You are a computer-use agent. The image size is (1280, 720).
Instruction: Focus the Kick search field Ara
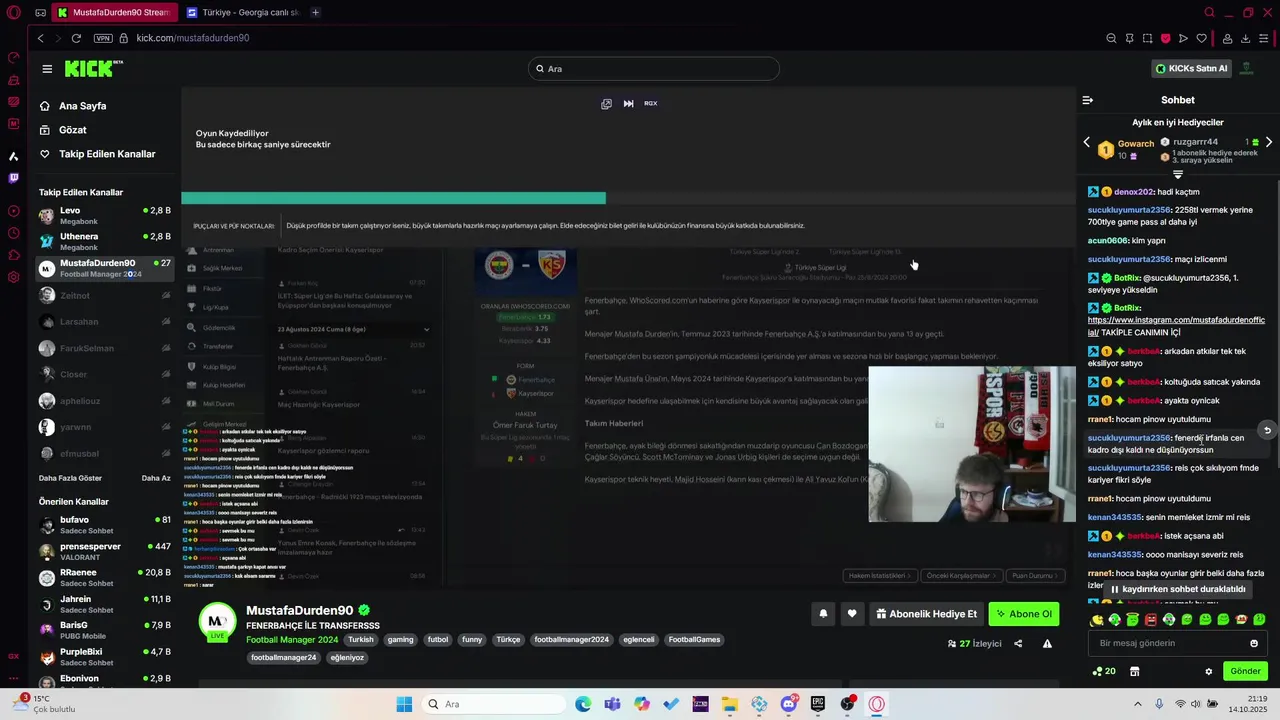click(x=653, y=69)
